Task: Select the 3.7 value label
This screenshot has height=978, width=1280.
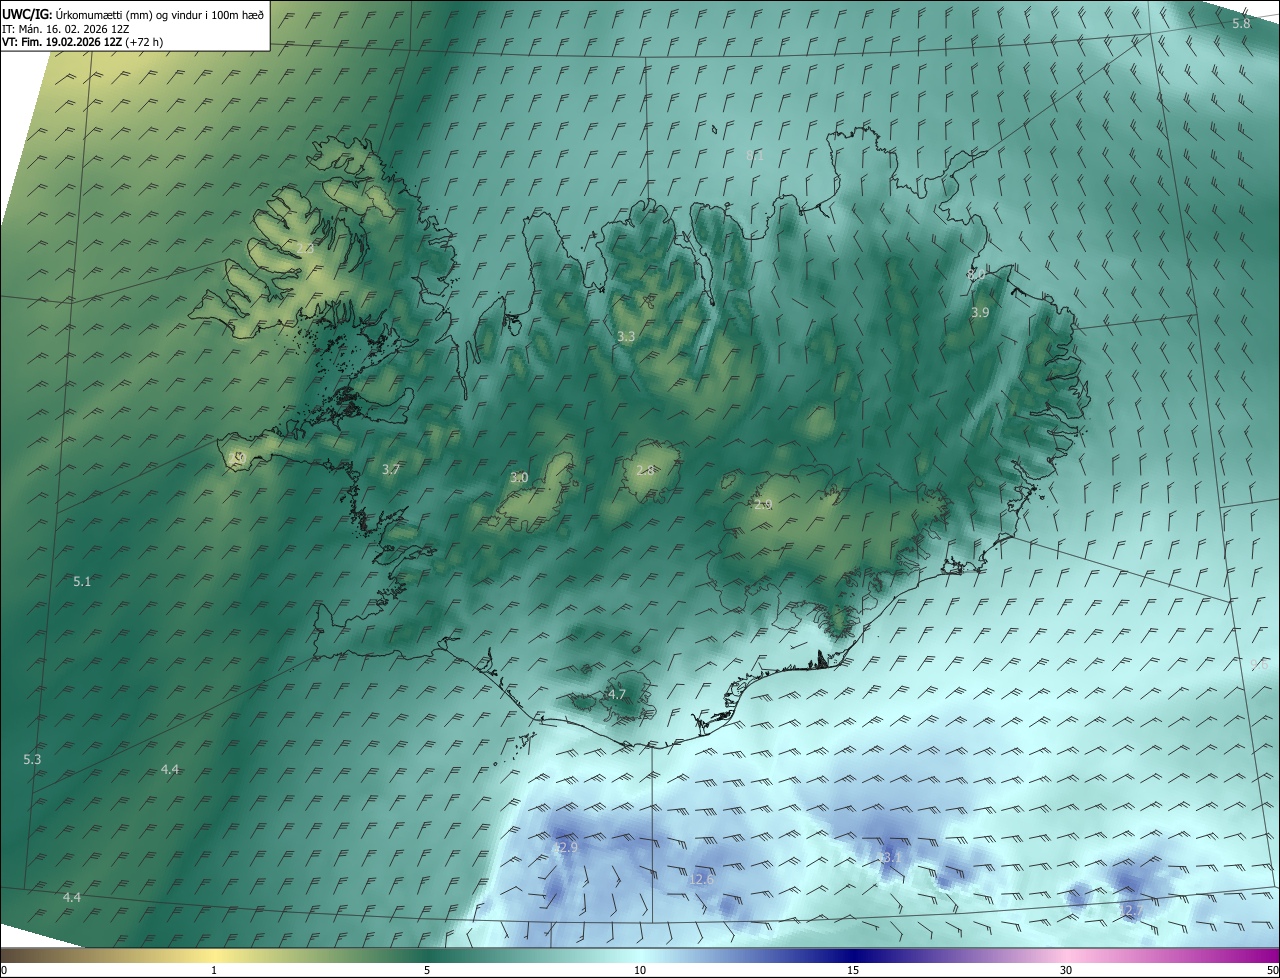Action: [391, 469]
